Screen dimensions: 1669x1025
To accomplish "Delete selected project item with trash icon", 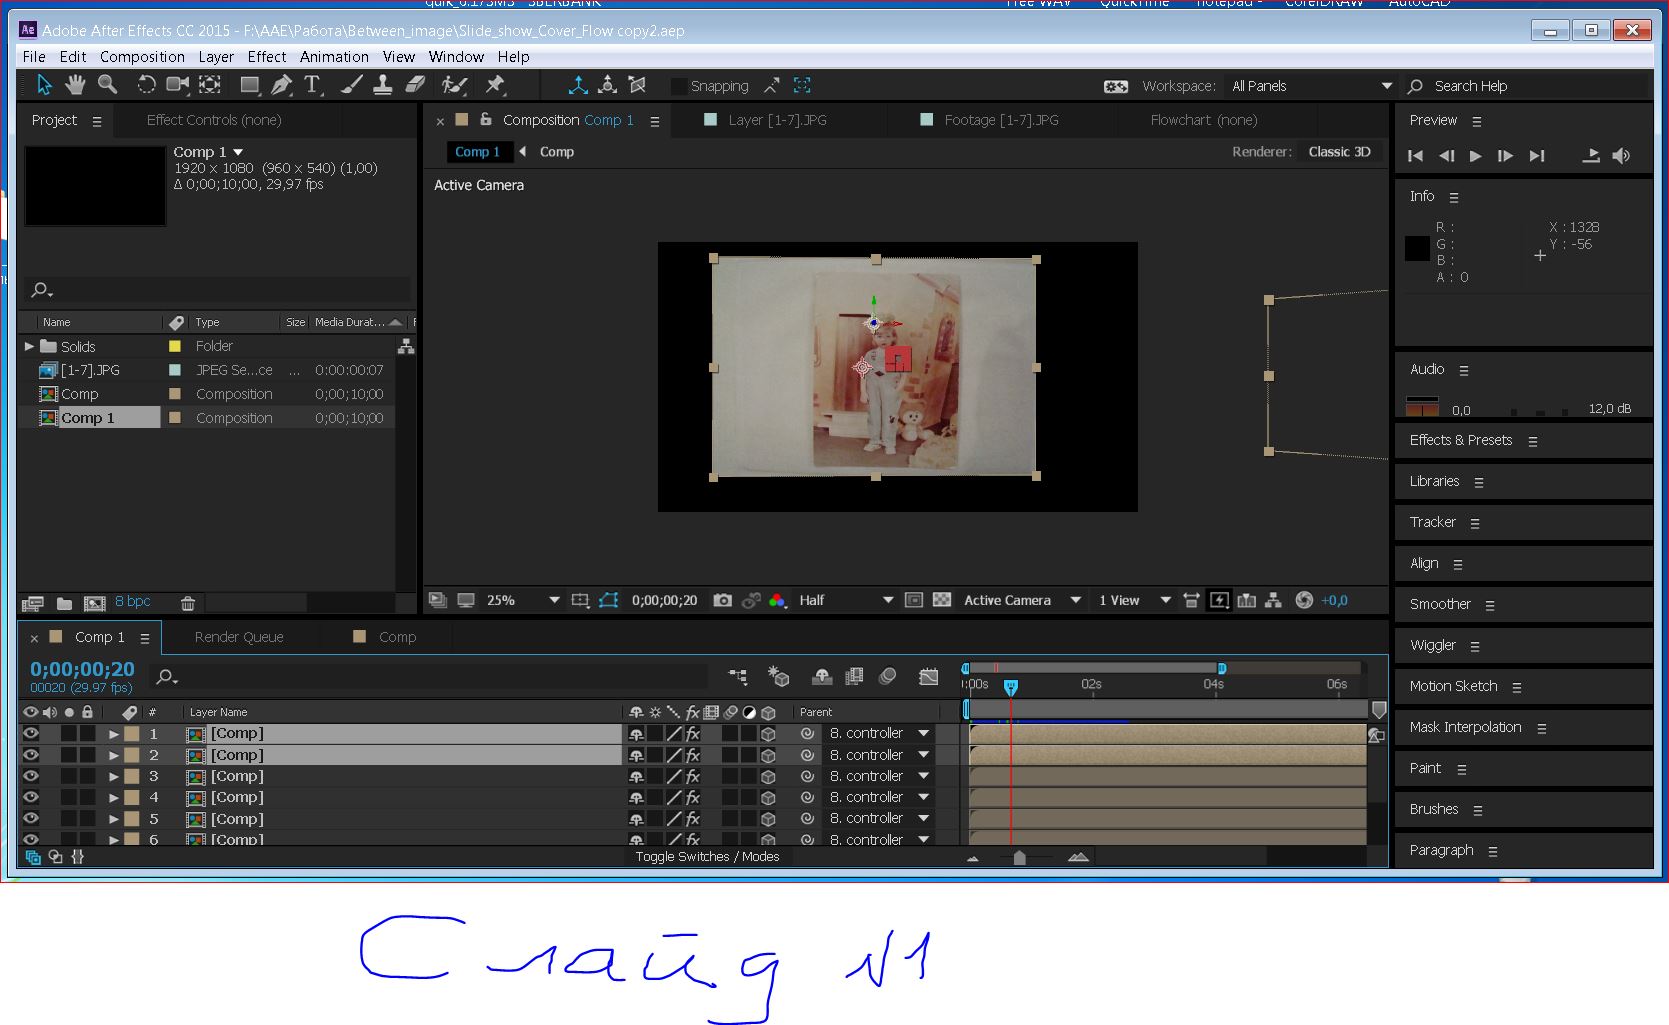I will coord(187,603).
